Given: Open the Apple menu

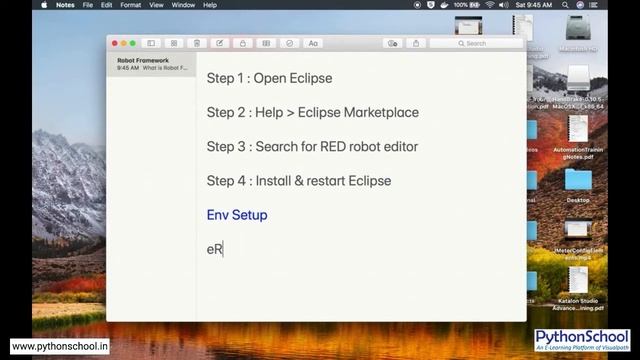Looking at the screenshot, I should pyautogui.click(x=44, y=5).
